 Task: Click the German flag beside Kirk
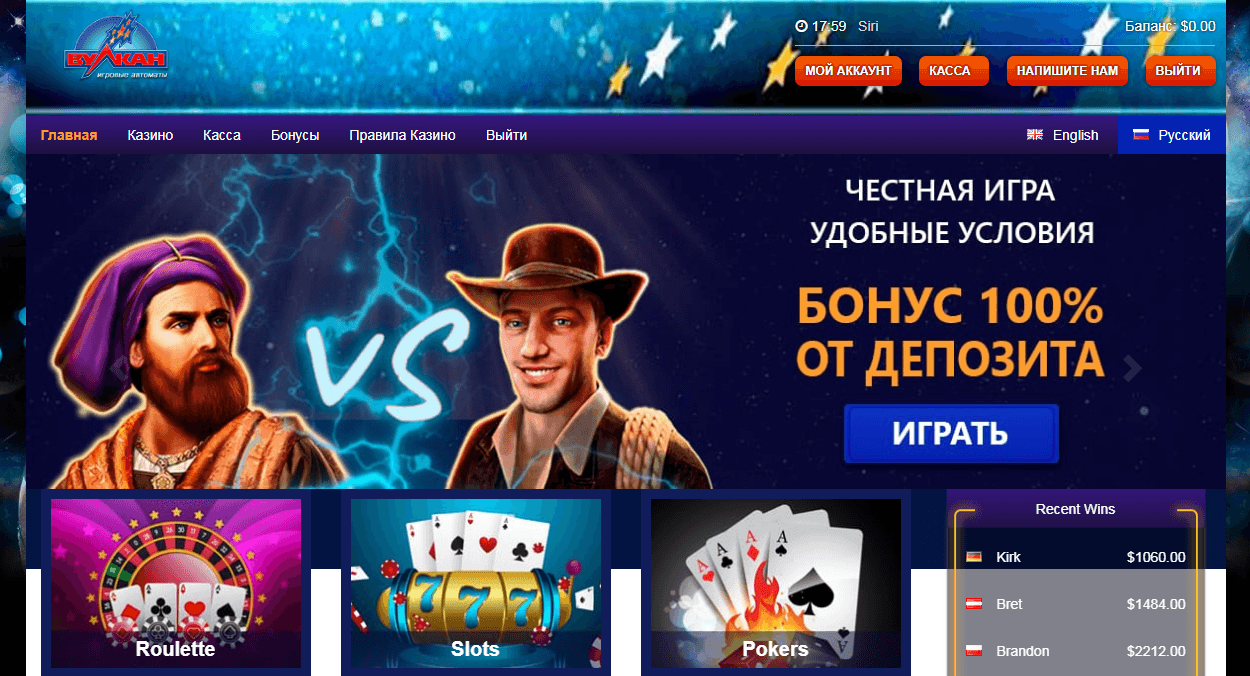click(974, 557)
